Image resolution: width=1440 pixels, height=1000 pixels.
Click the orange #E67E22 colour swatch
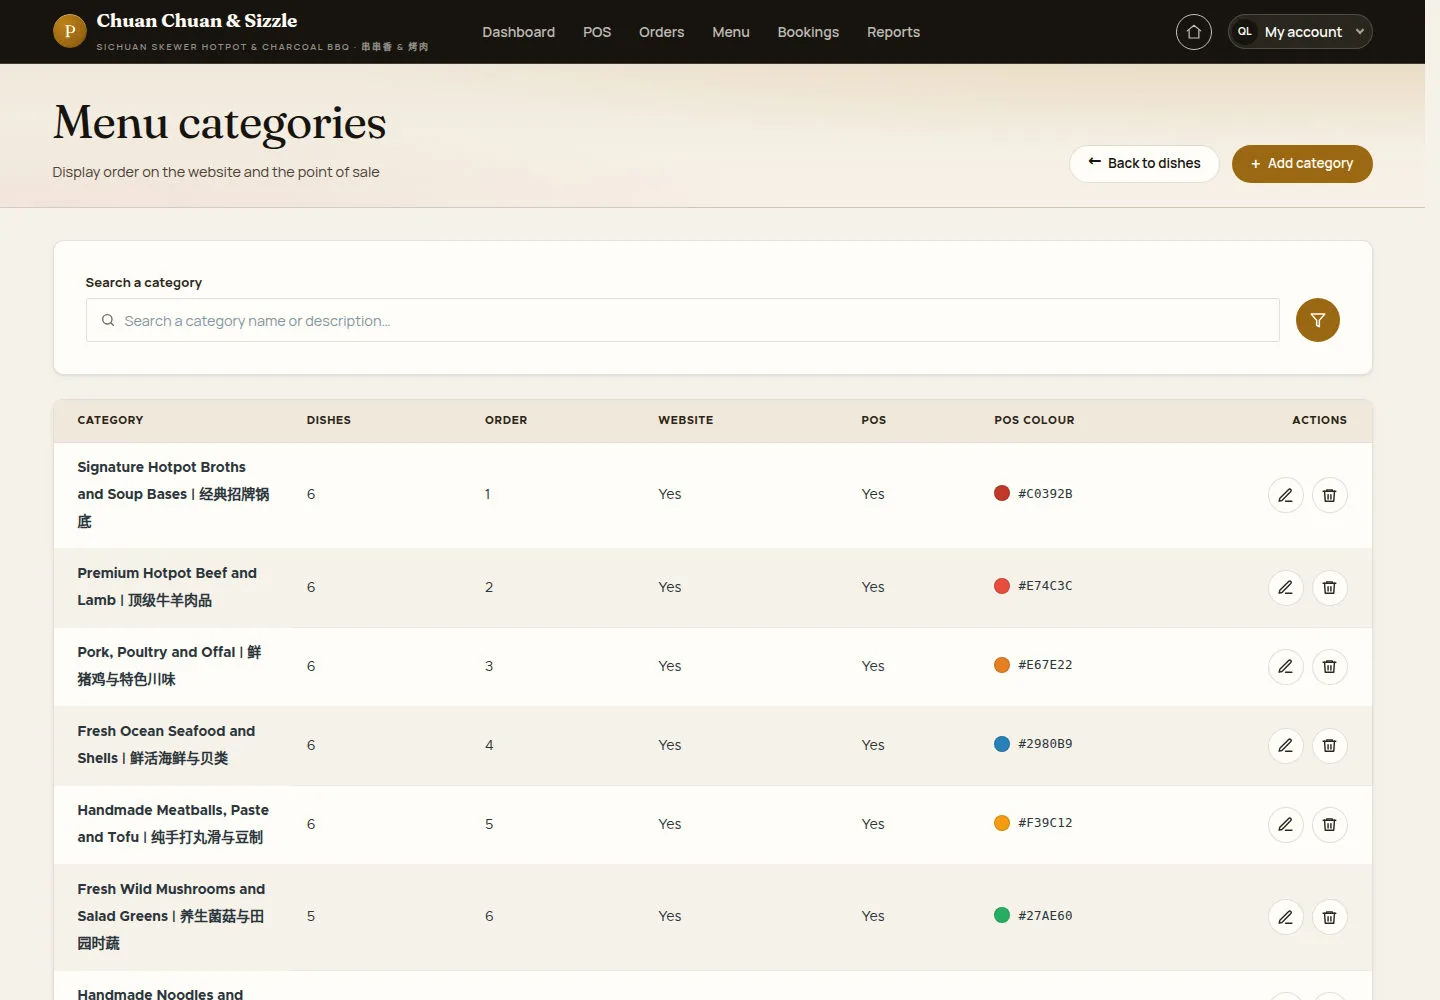[x=1002, y=665]
